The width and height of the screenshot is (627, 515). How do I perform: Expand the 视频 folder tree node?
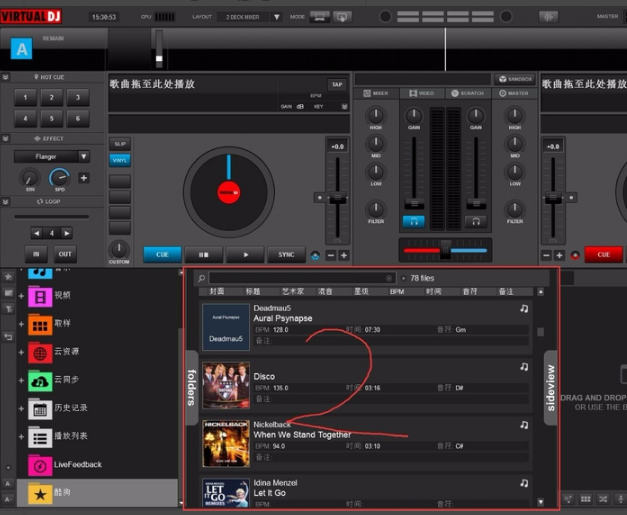(x=21, y=296)
